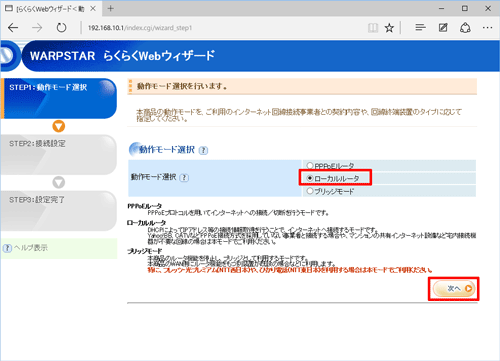500x361 pixels.
Task: Select the PPPoEルータ radio button
Action: (310, 165)
